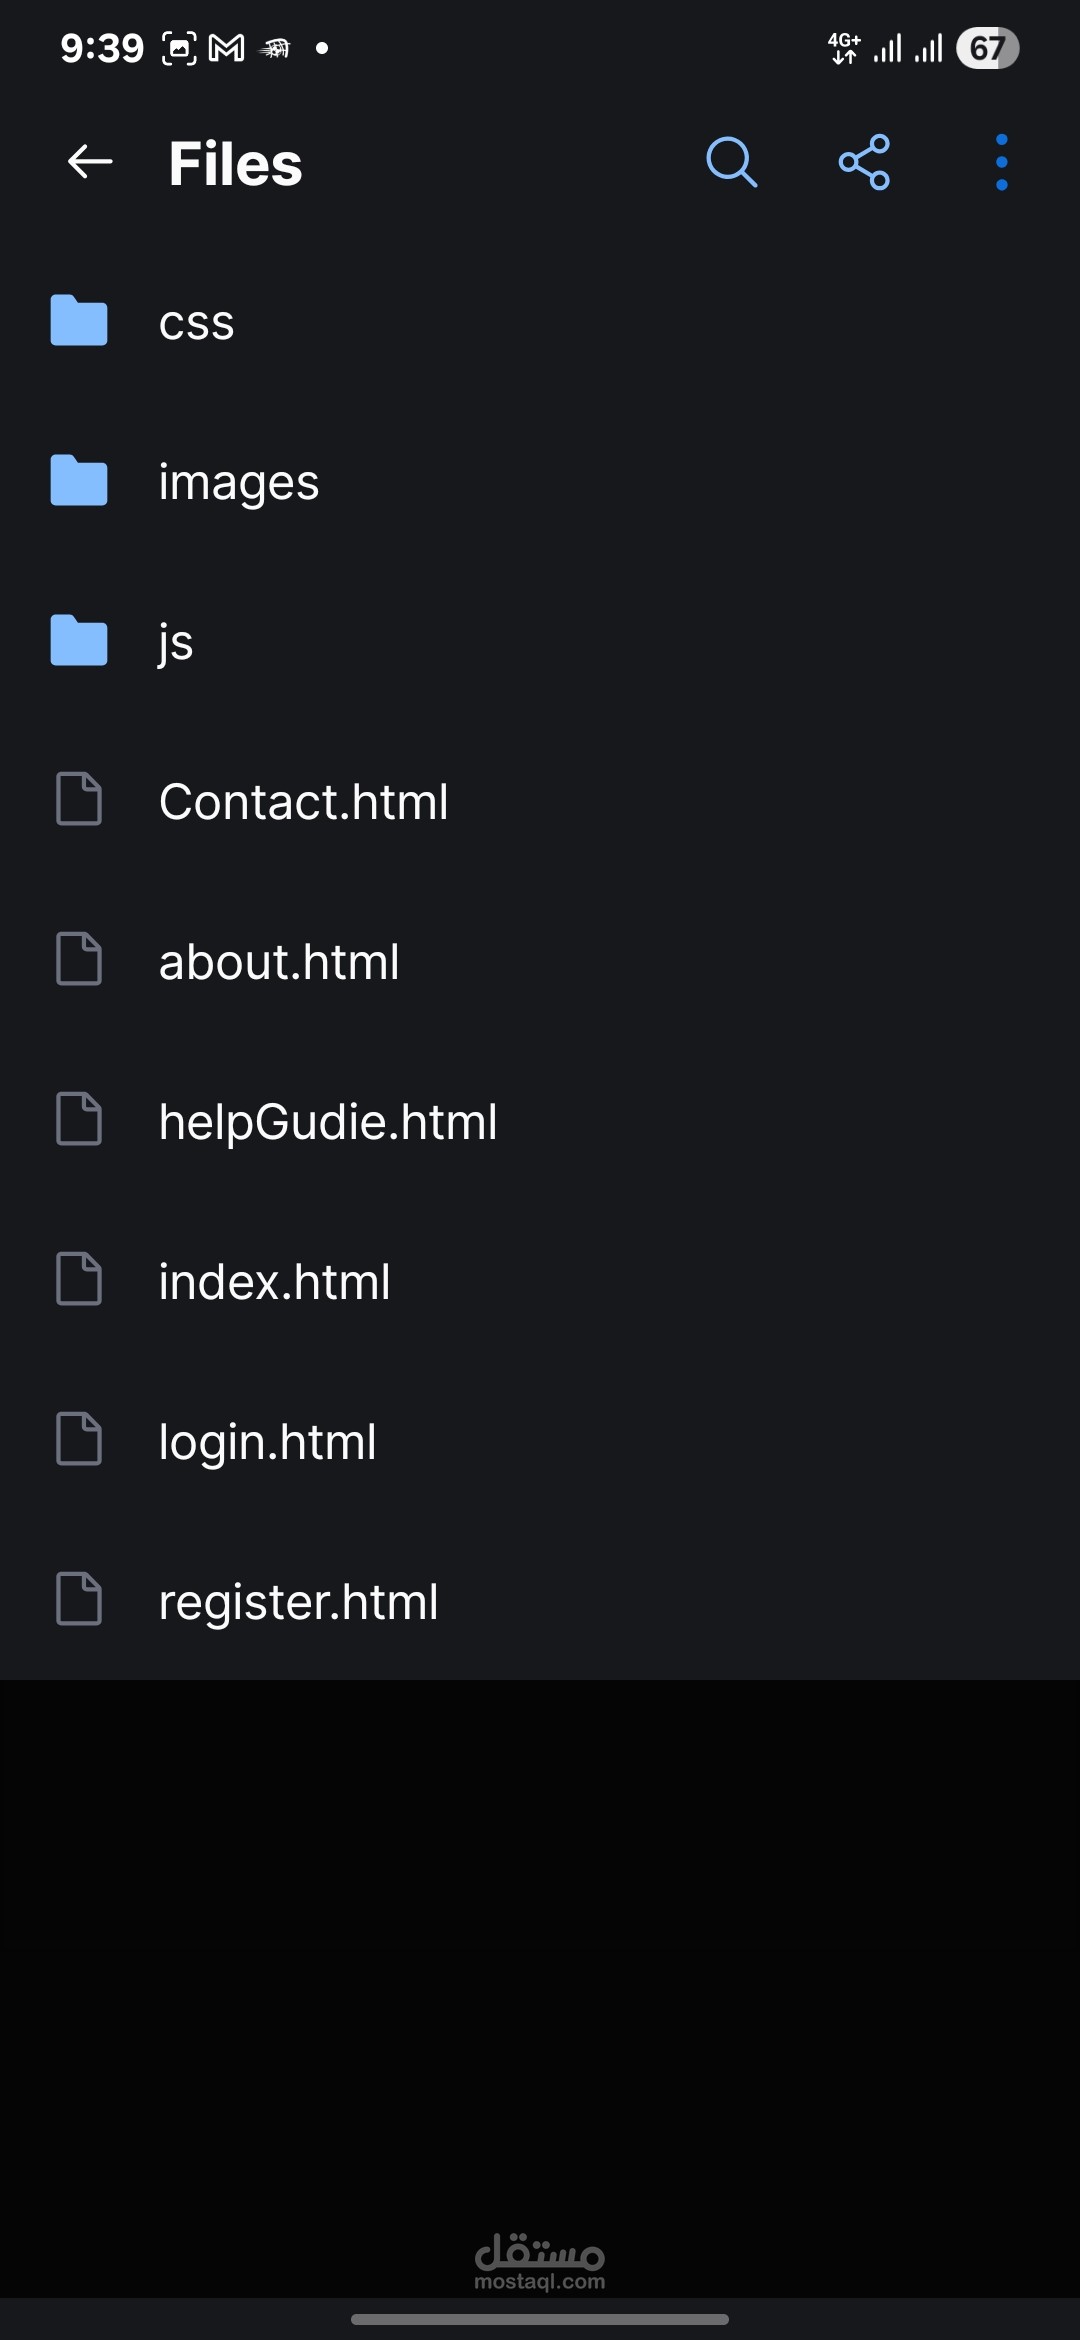Screen dimensions: 1080x2340
Task: Open the about.html file
Action: (x=540, y=961)
